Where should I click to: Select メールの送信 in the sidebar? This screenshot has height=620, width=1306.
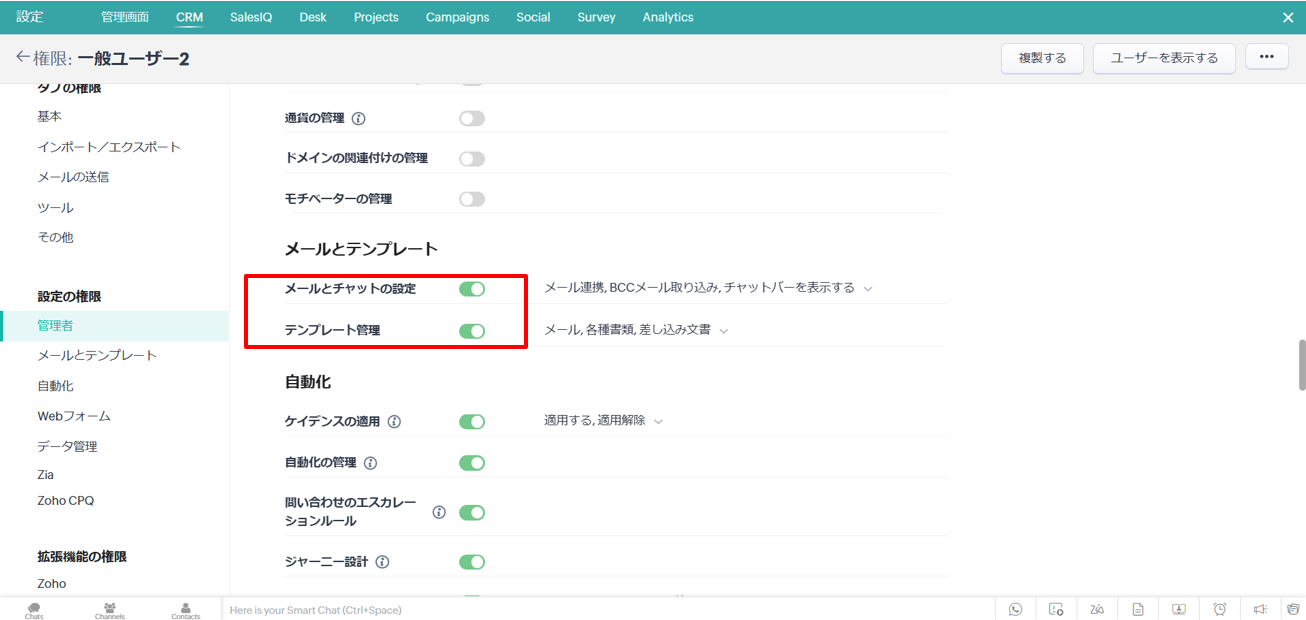pyautogui.click(x=73, y=177)
